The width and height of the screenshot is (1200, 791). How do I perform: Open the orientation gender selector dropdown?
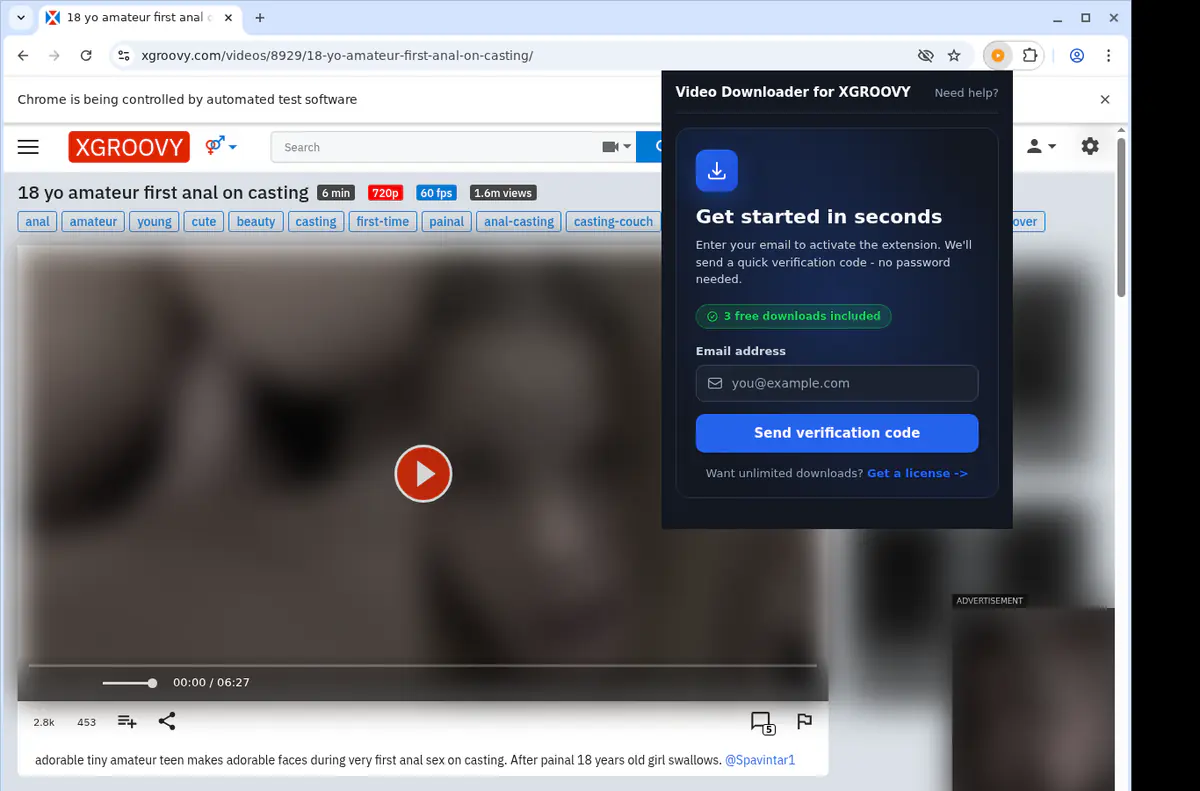coord(221,147)
